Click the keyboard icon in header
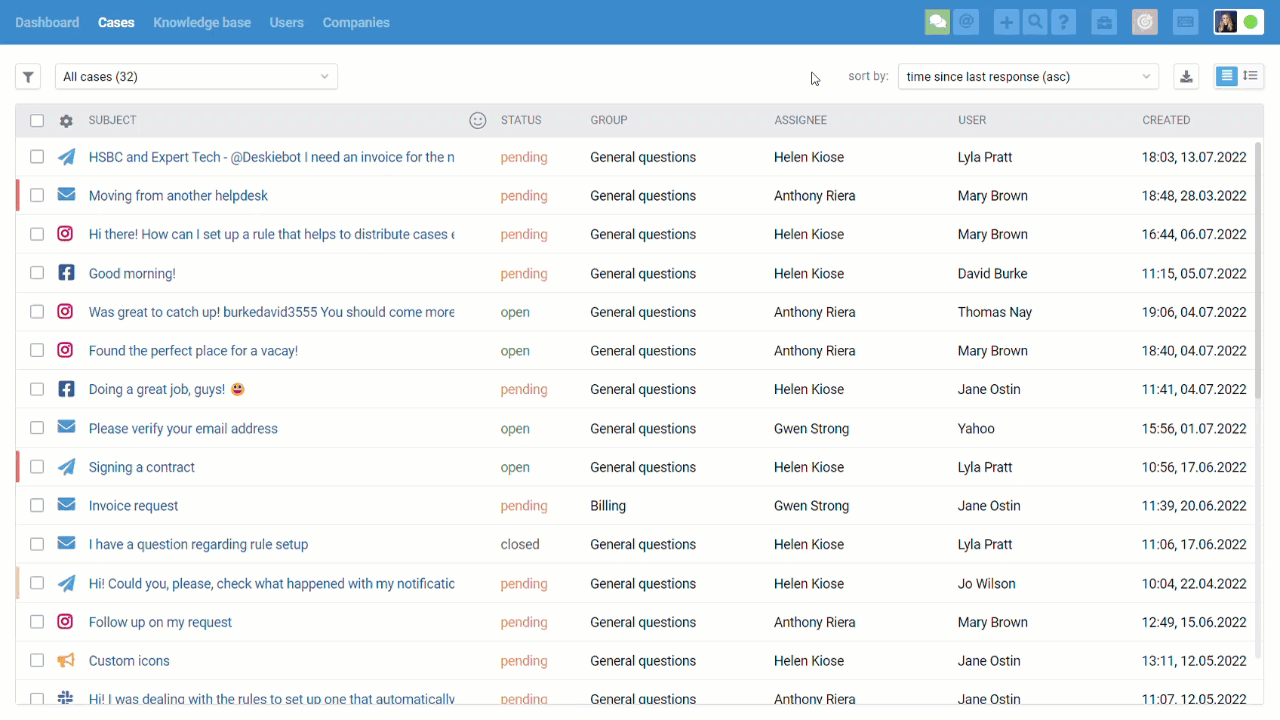Image resolution: width=1280 pixels, height=720 pixels. (x=1185, y=22)
